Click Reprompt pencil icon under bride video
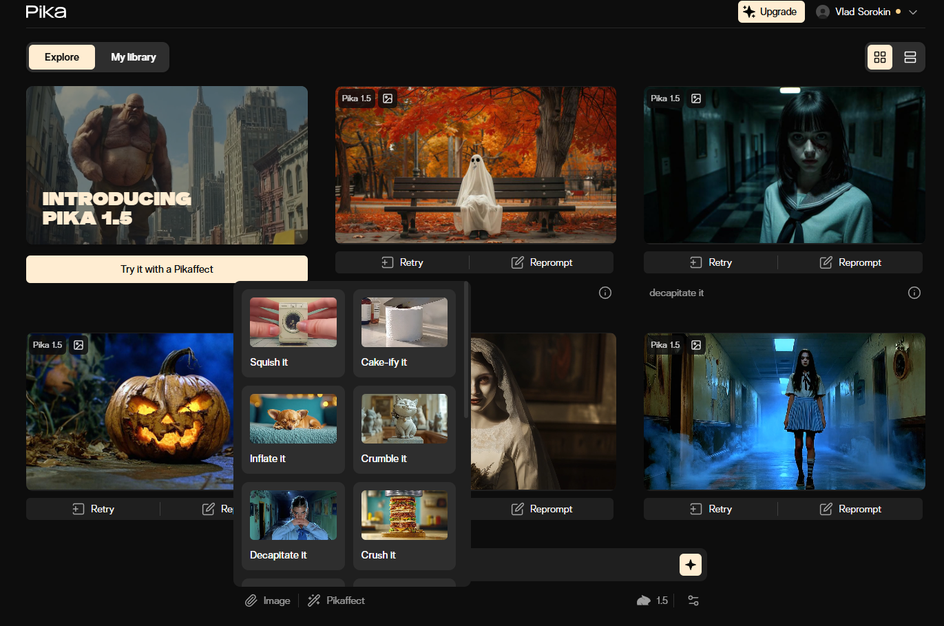Screen dimensions: 944x626 tap(517, 509)
